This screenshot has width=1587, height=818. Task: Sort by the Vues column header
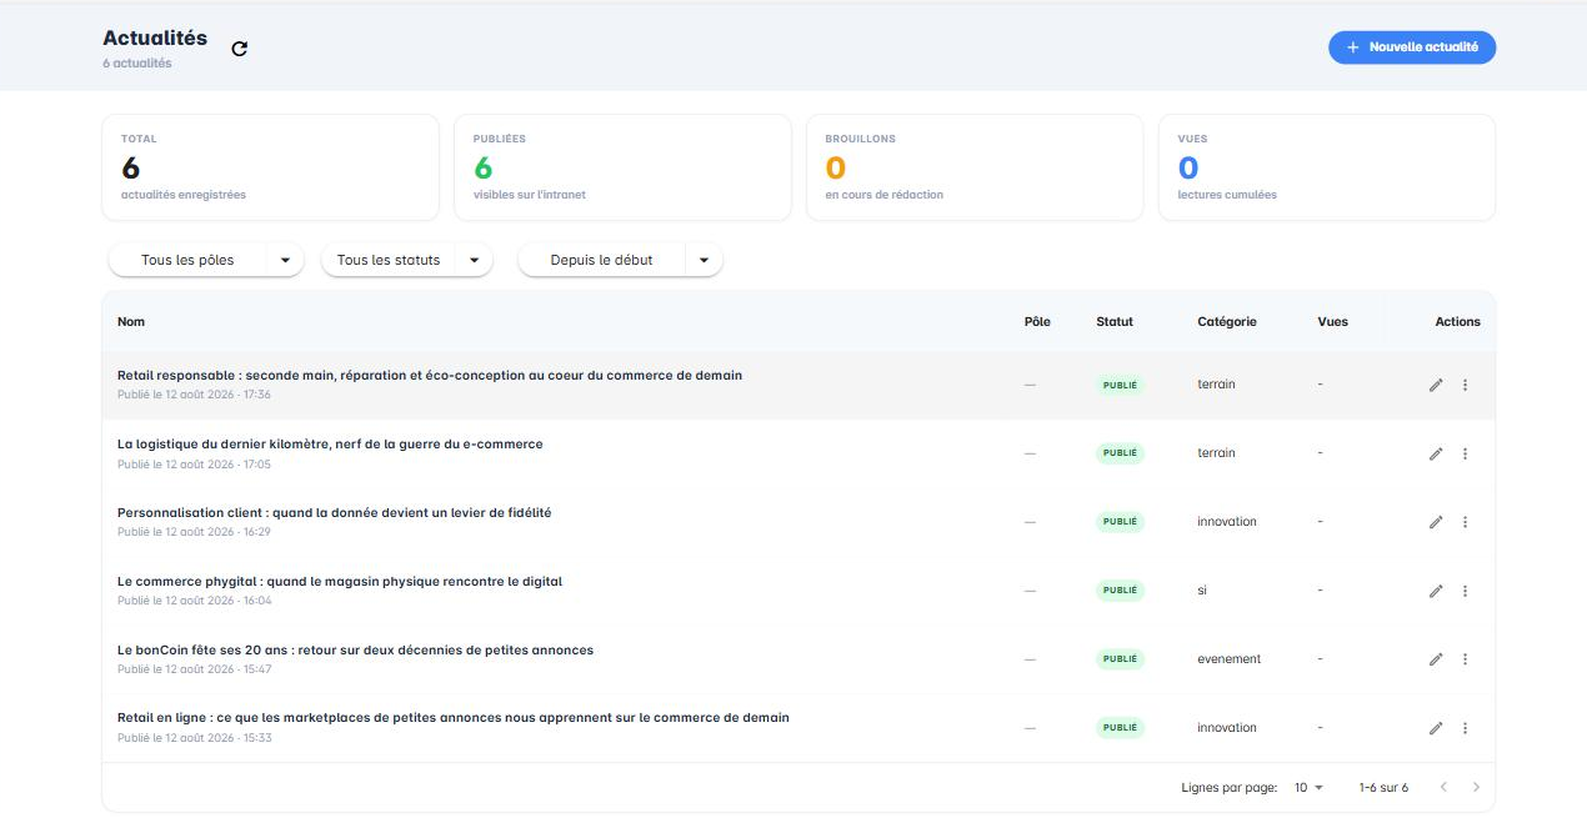click(x=1332, y=322)
